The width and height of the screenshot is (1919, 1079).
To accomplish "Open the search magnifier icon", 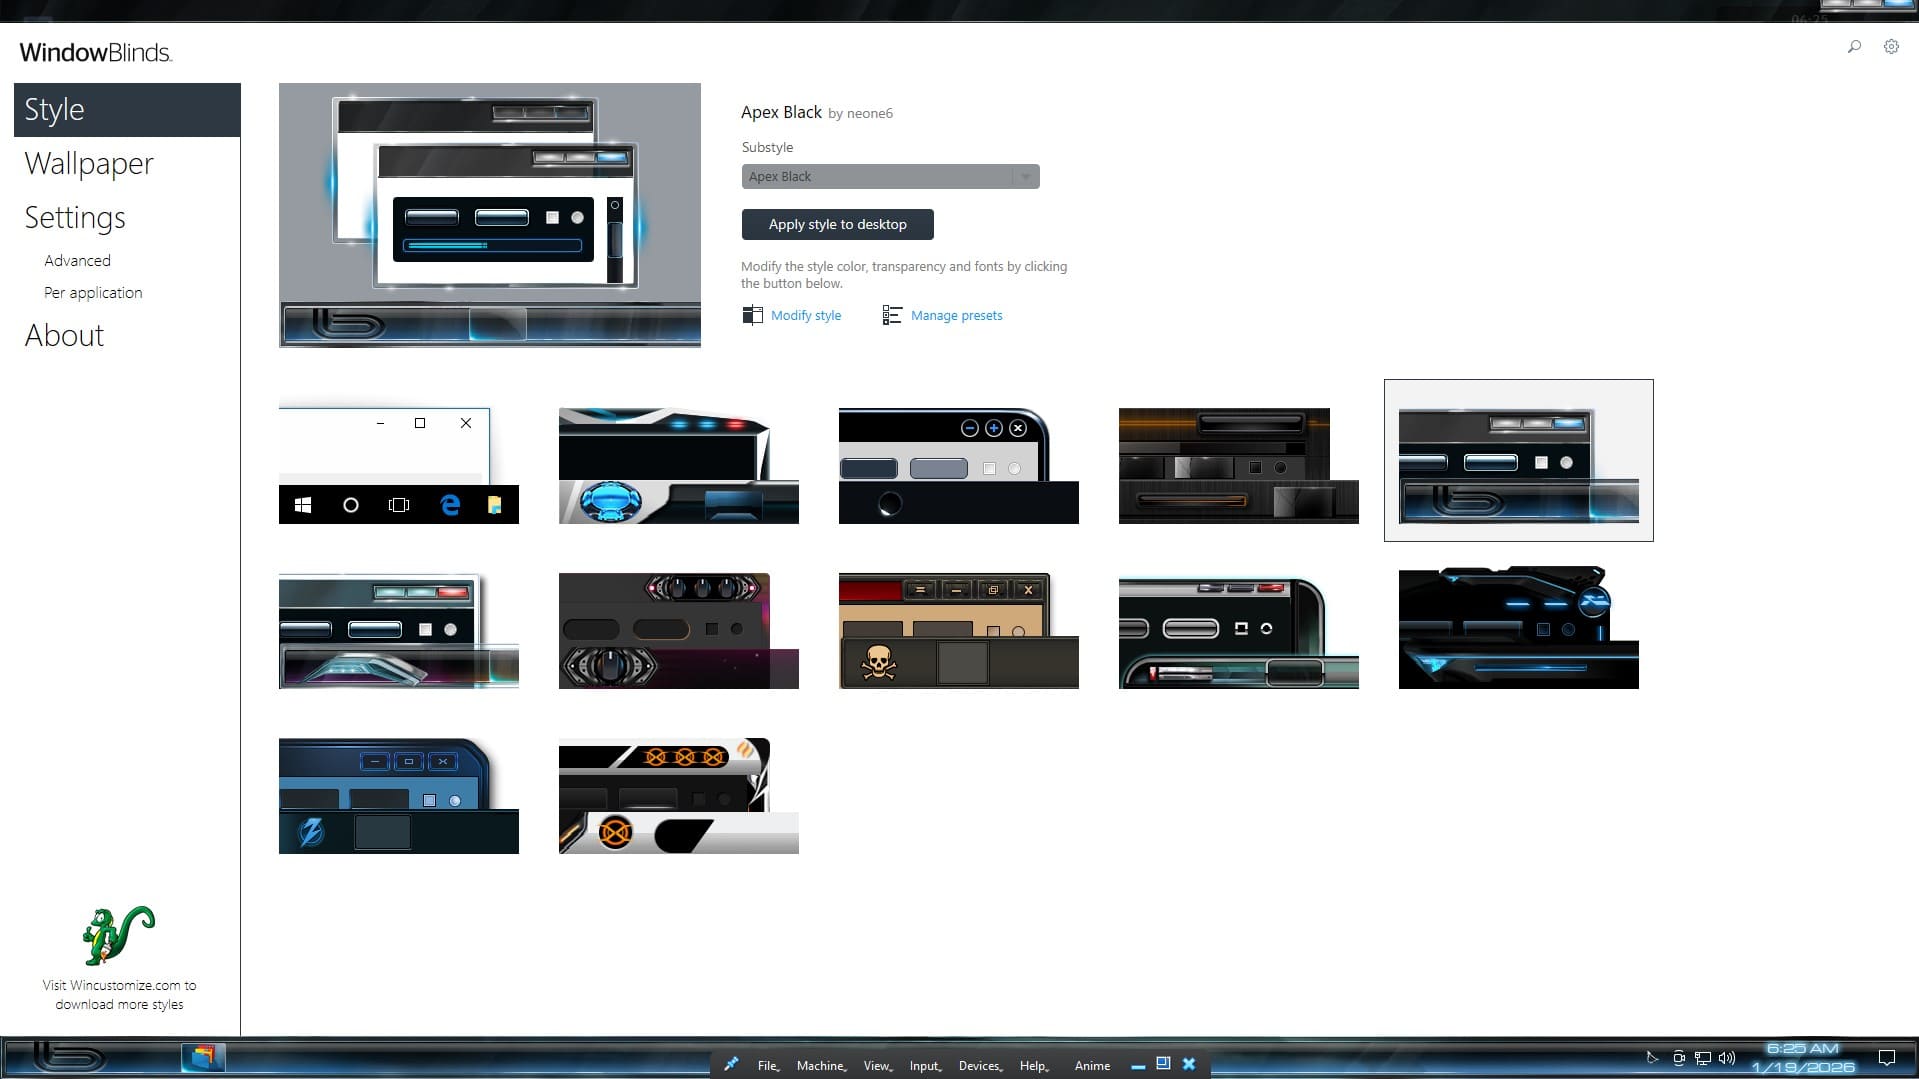I will click(x=1854, y=46).
